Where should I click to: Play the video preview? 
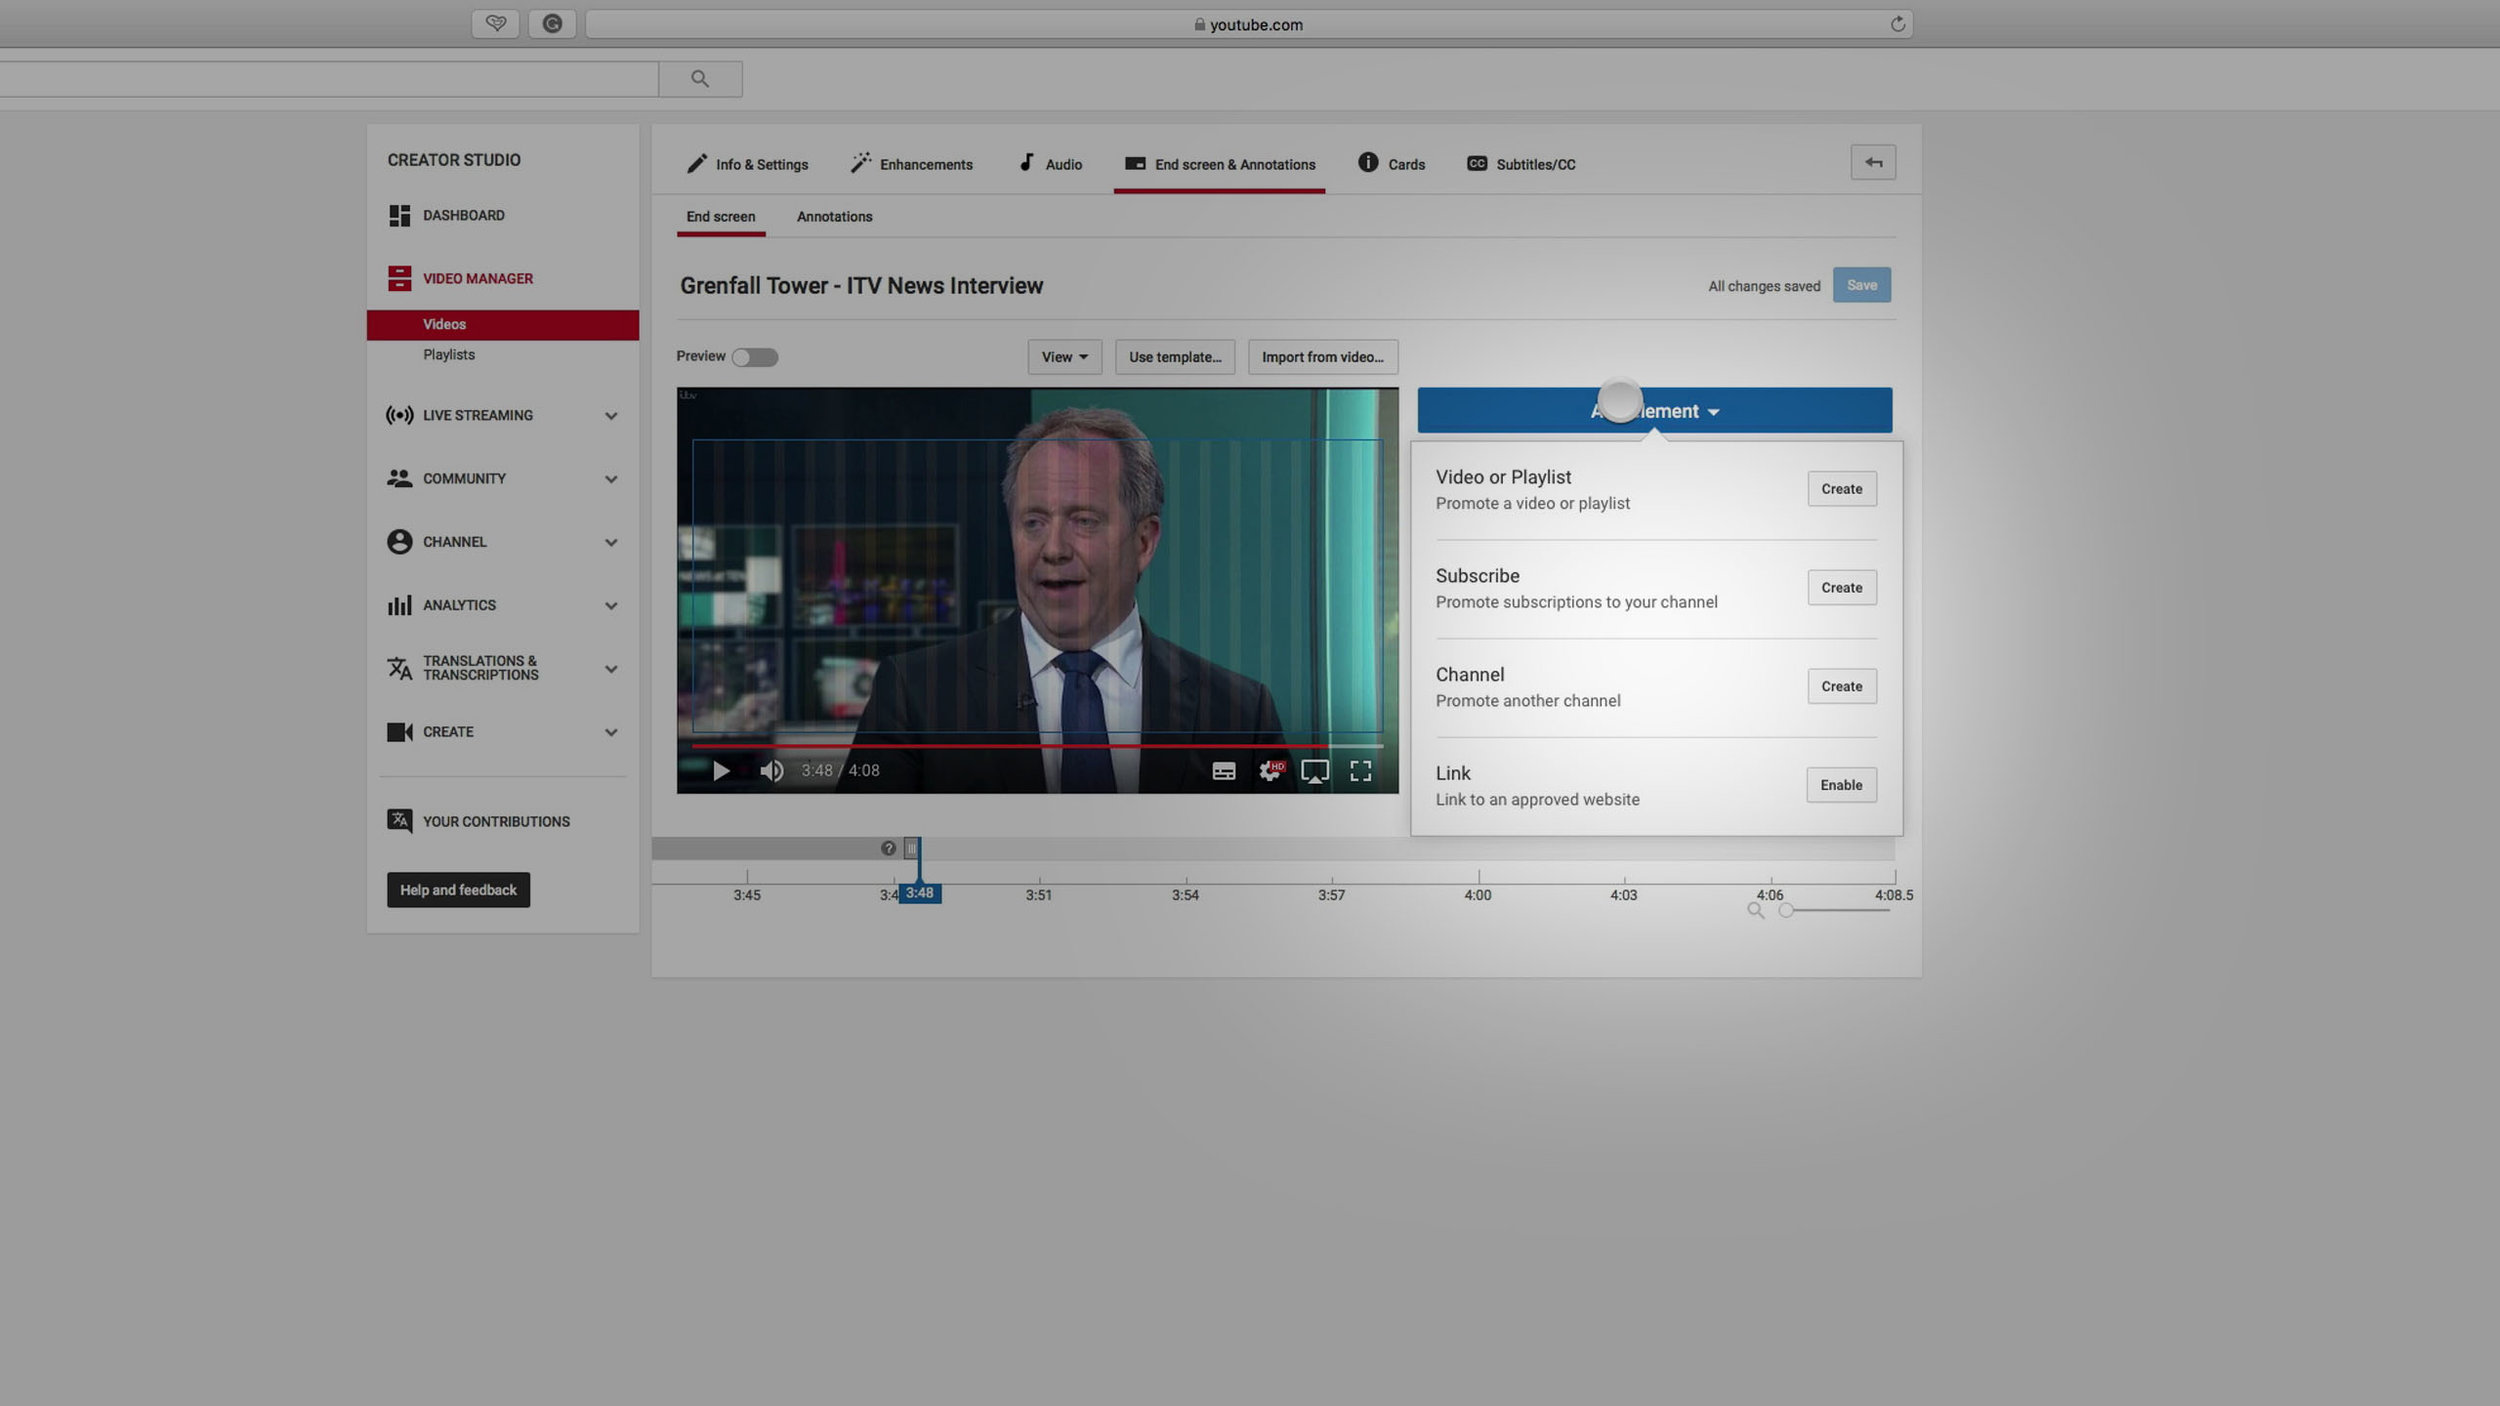pyautogui.click(x=721, y=771)
